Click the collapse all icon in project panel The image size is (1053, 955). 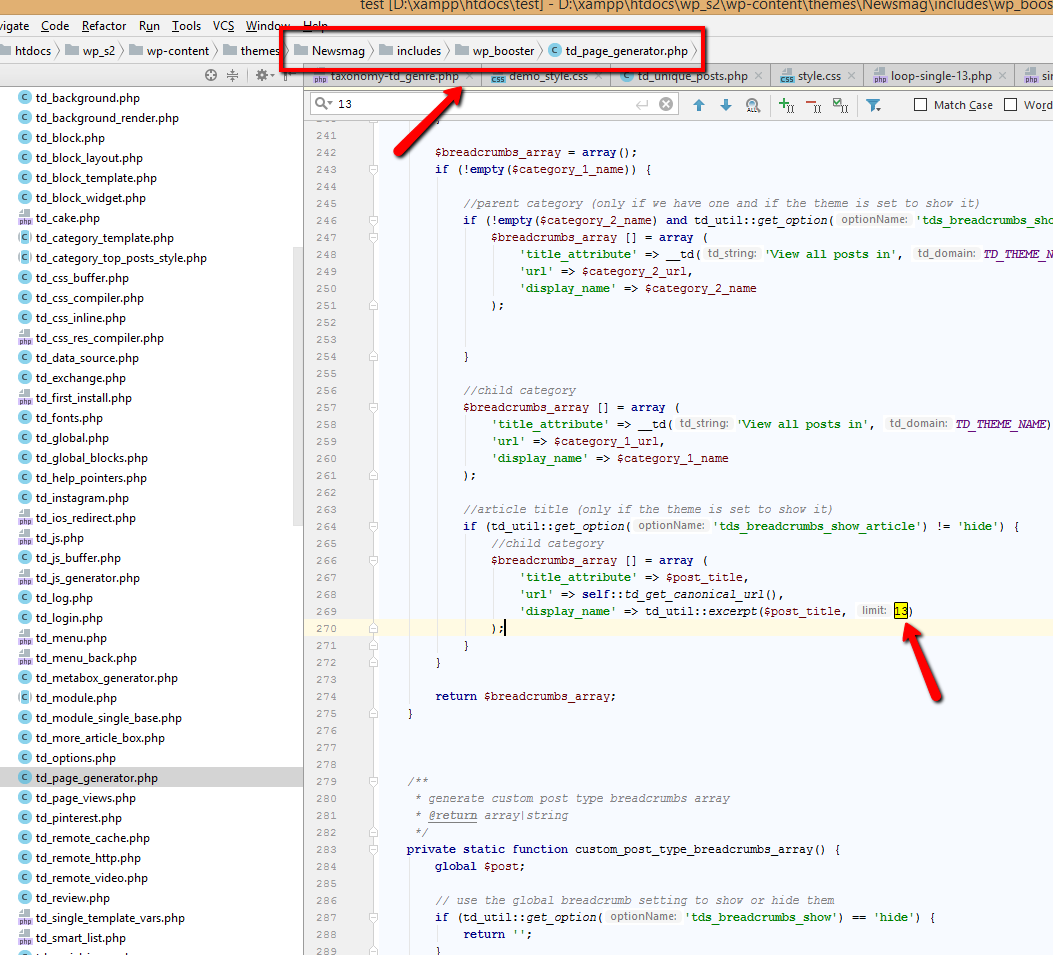pyautogui.click(x=232, y=75)
